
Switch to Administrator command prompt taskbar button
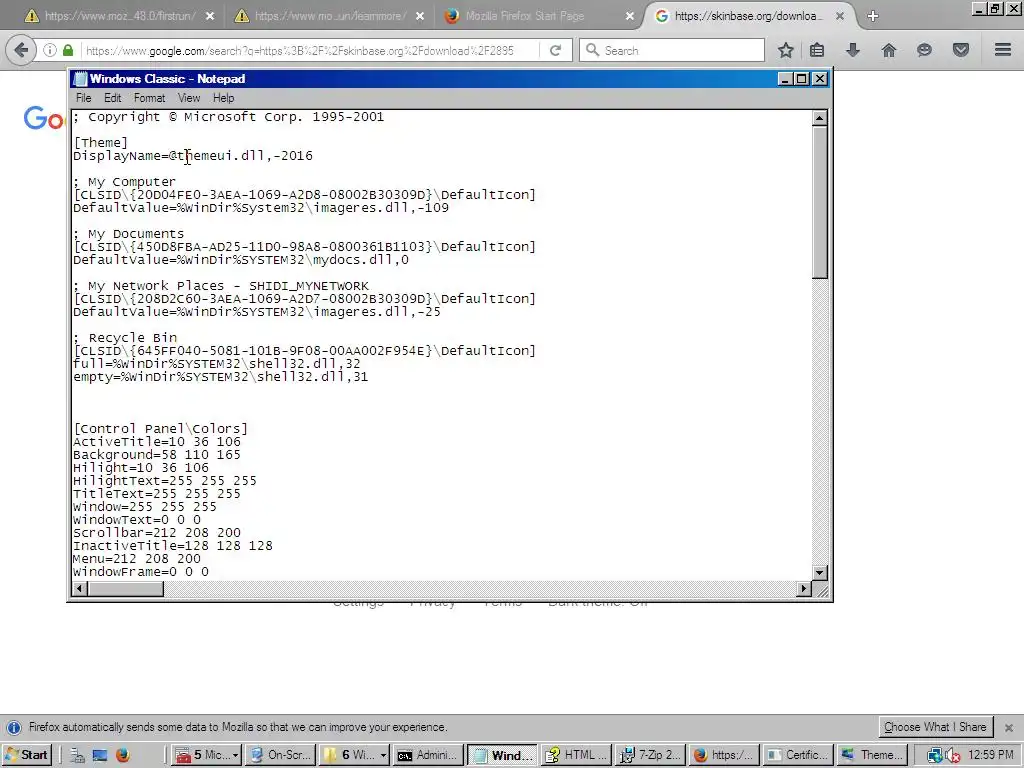click(x=428, y=755)
